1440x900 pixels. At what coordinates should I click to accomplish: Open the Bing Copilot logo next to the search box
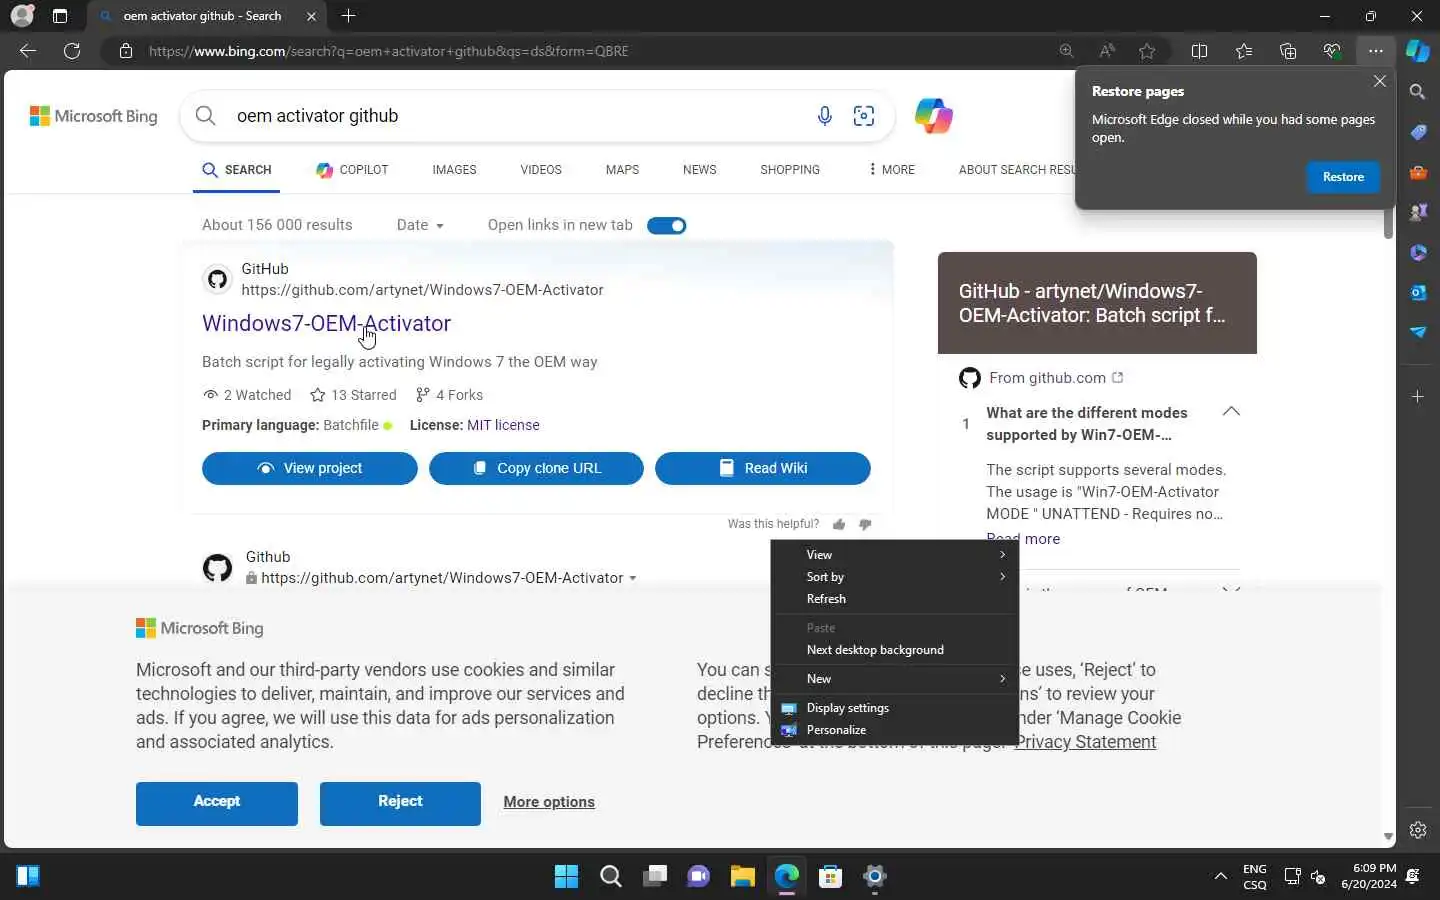click(934, 116)
